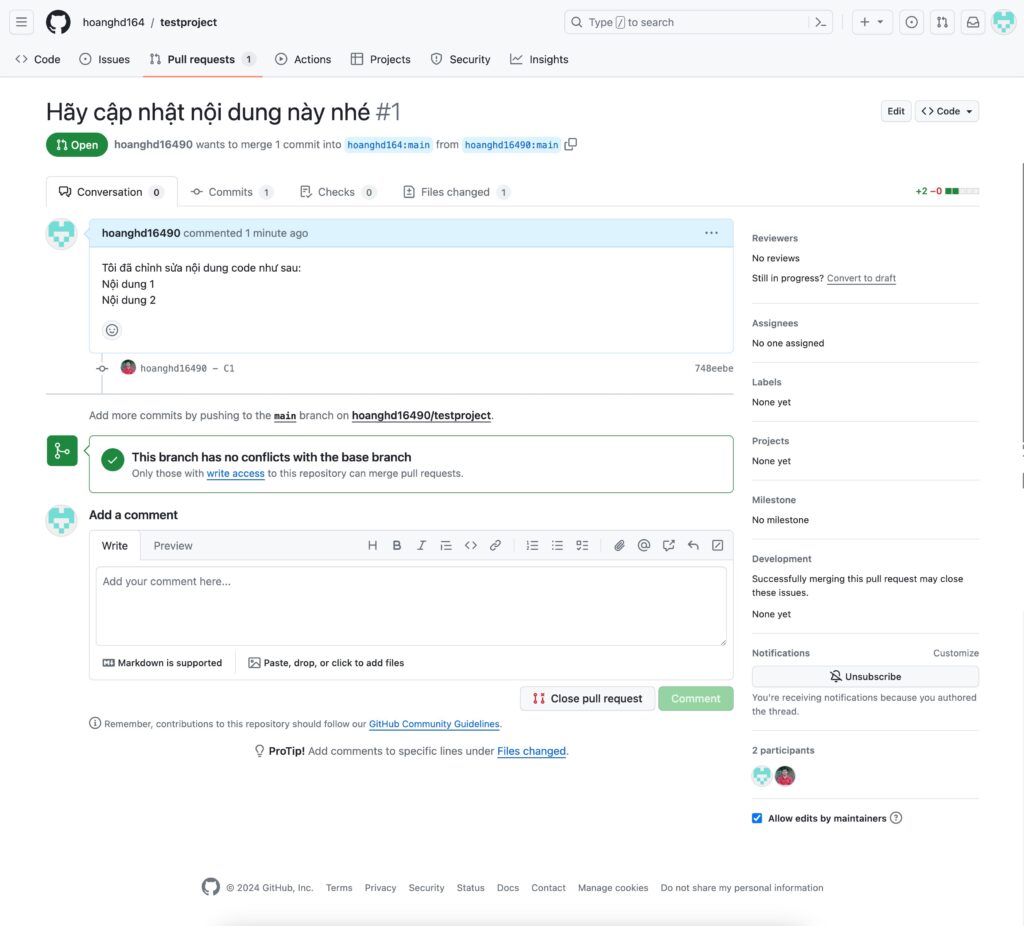The image size is (1024, 926).
Task: Open the write access link
Action: 236,473
